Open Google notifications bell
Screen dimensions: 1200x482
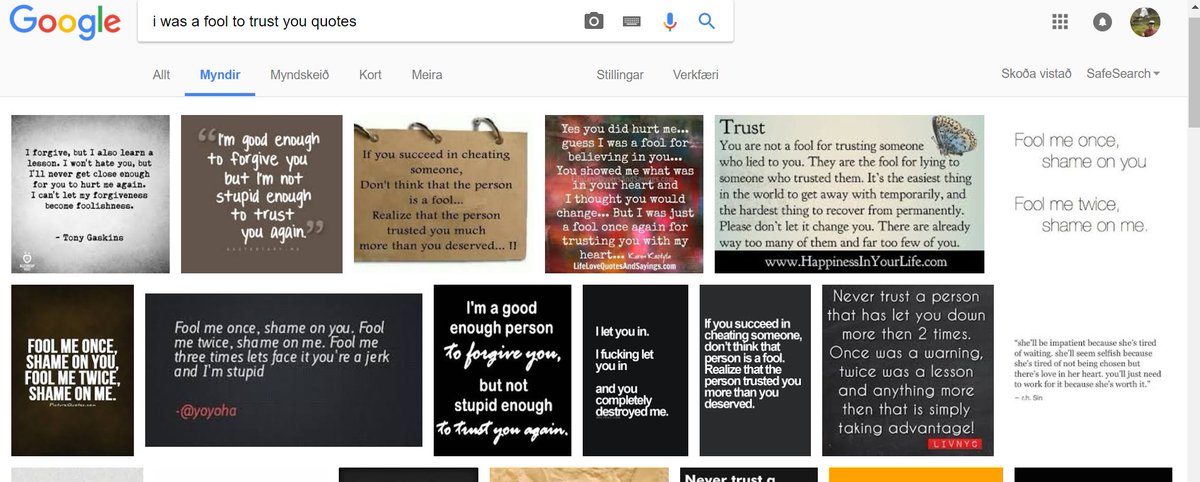click(x=1103, y=22)
